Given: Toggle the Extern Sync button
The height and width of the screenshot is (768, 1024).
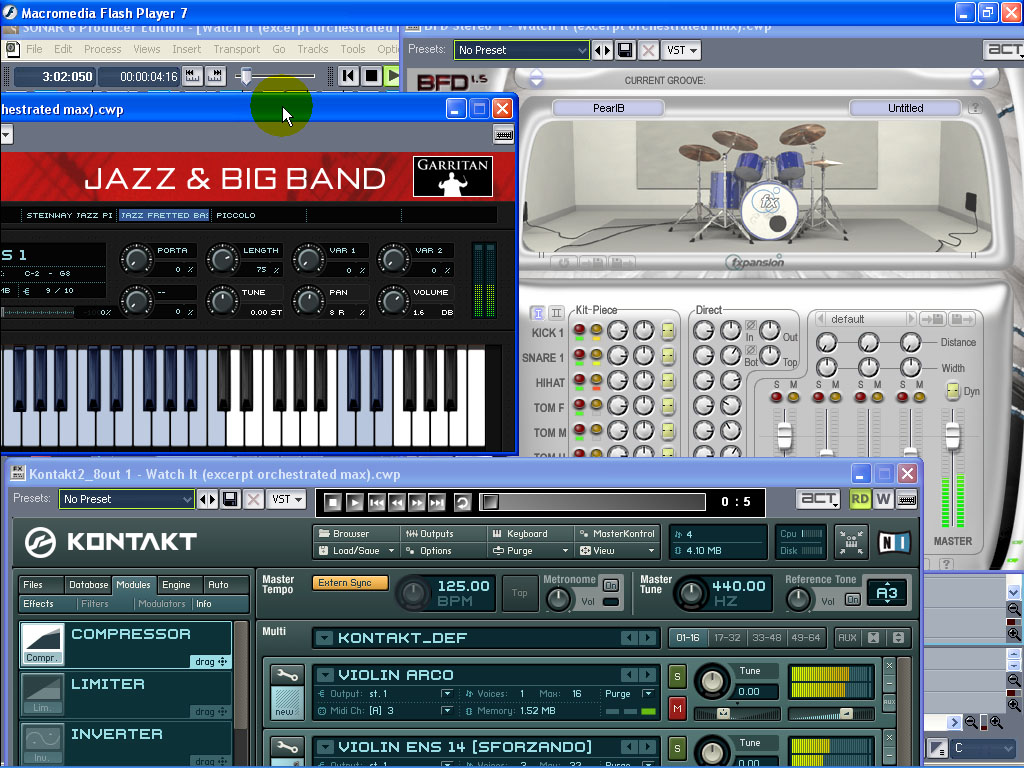Looking at the screenshot, I should click(350, 583).
